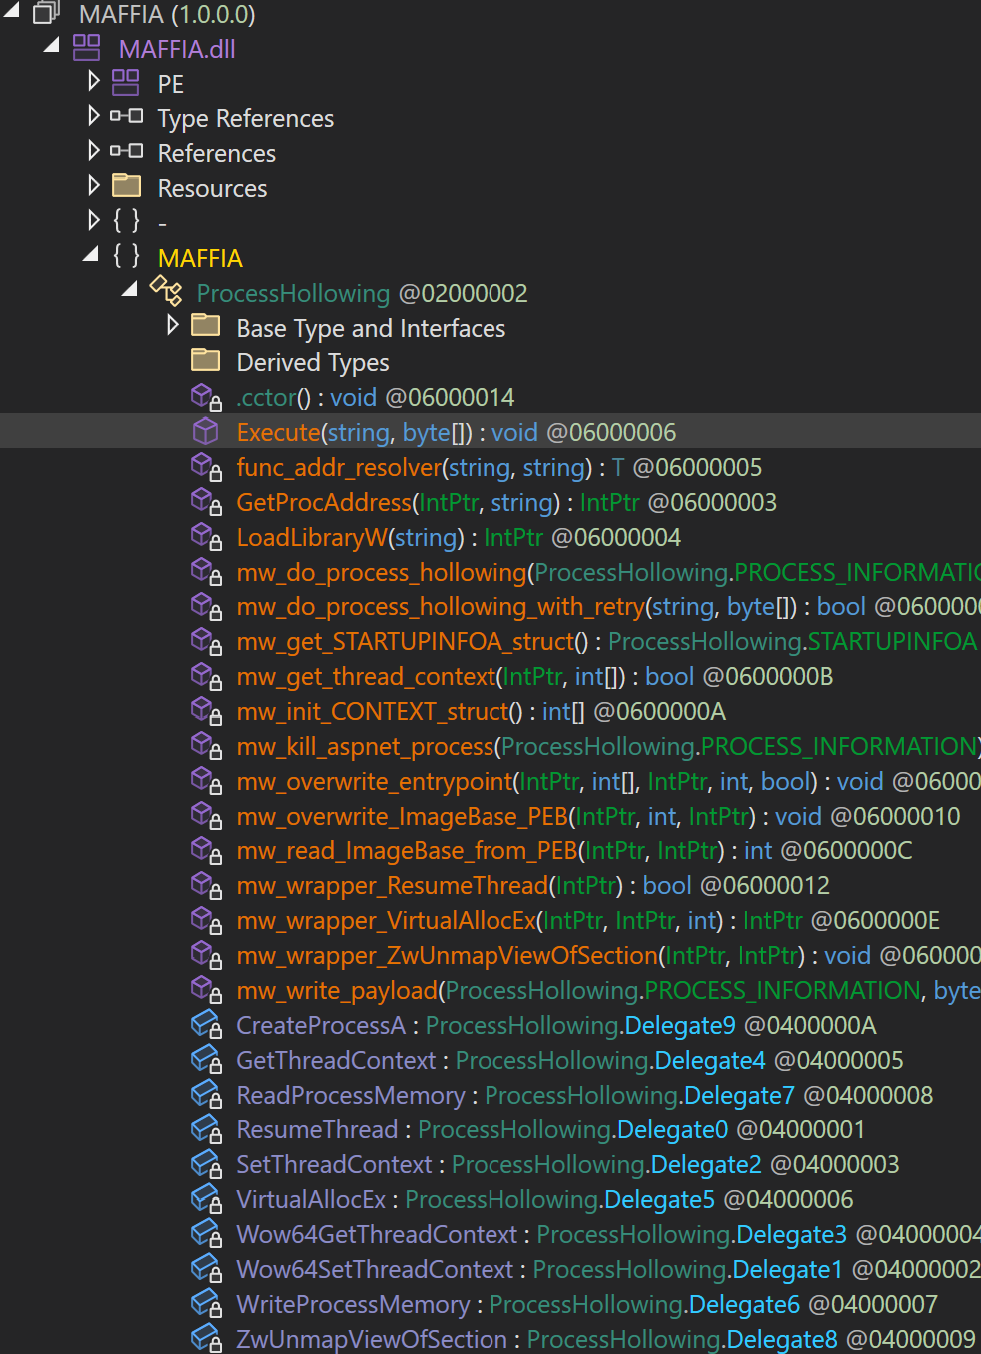This screenshot has height=1354, width=981.
Task: Click the WriteProcessMemory field icon
Action: (x=205, y=1304)
